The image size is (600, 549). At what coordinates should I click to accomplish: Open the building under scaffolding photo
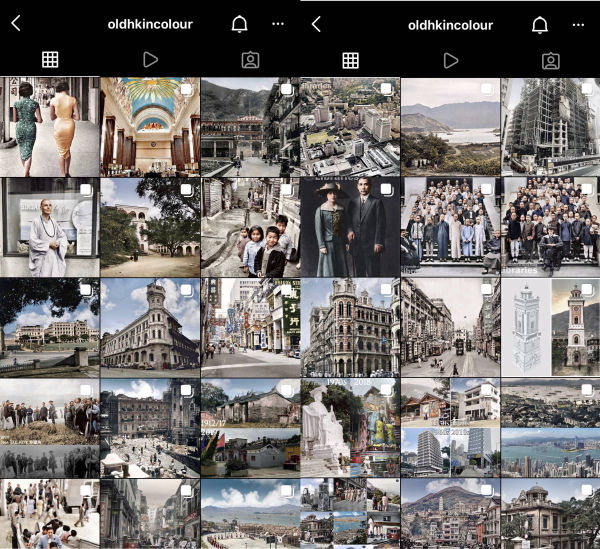tap(551, 127)
